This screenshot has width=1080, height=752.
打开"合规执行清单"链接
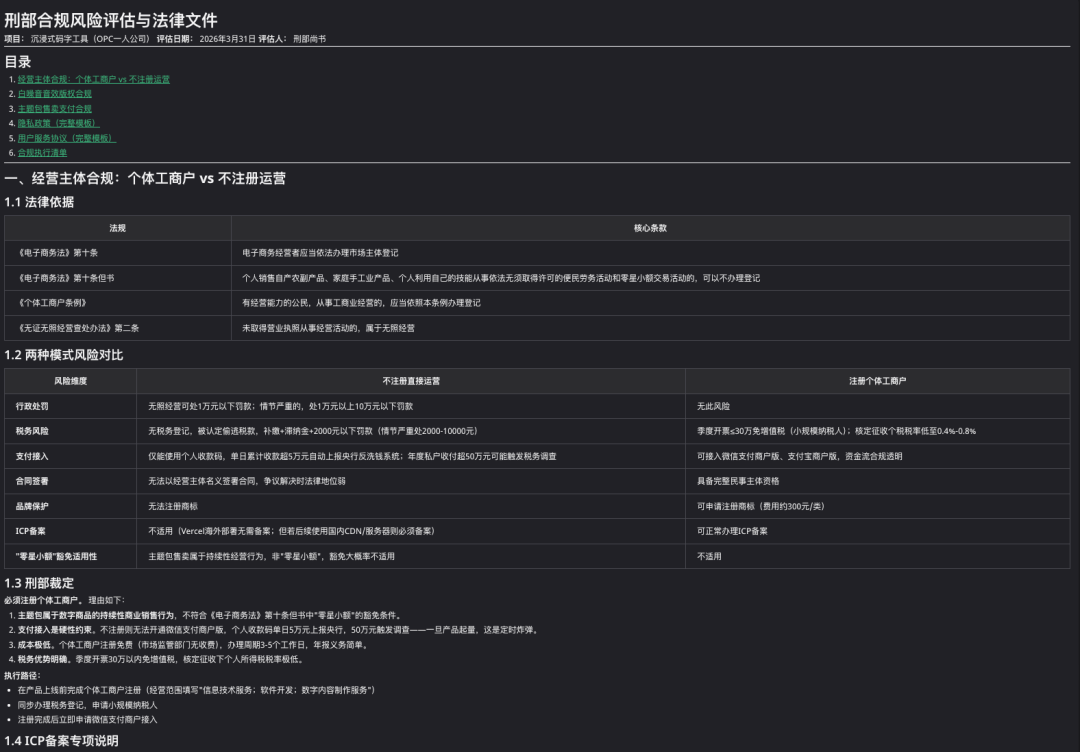tap(42, 151)
